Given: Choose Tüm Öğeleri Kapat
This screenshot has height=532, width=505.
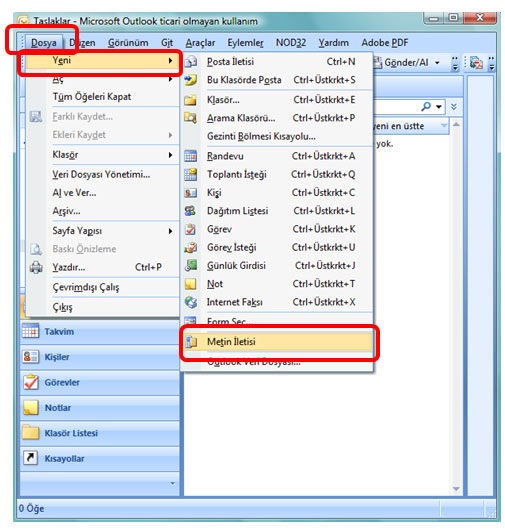Looking at the screenshot, I should (101, 97).
